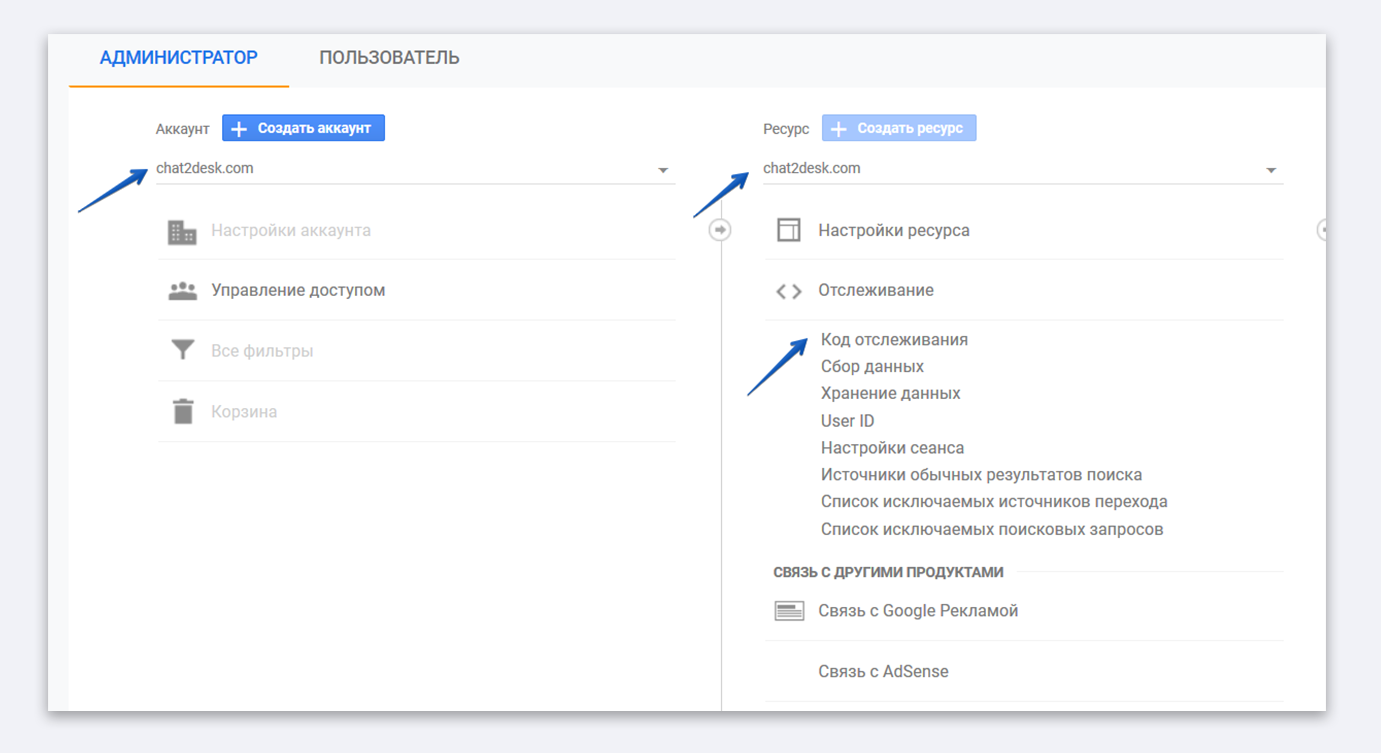Click the funnel icon for Все фильтры

pyautogui.click(x=182, y=351)
